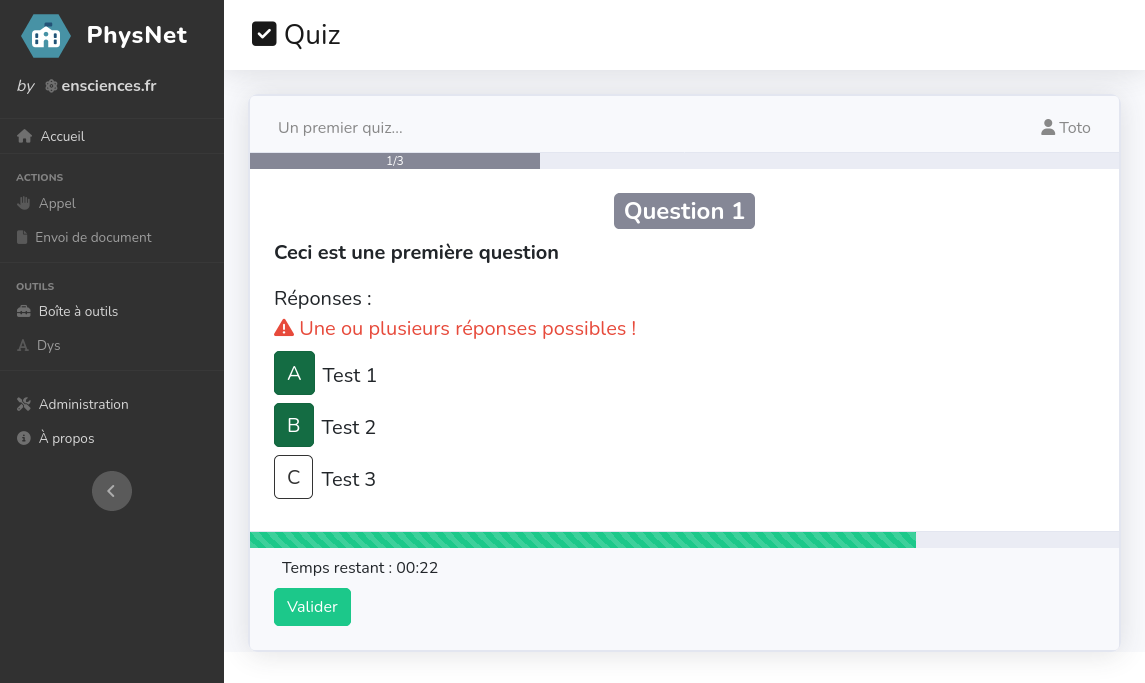Click the green striped time remaining bar

click(582, 540)
